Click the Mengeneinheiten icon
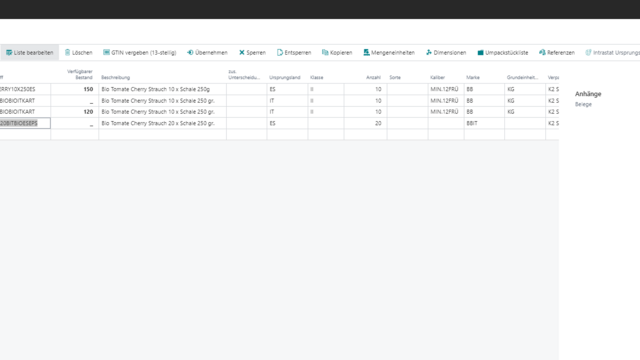 (x=366, y=52)
